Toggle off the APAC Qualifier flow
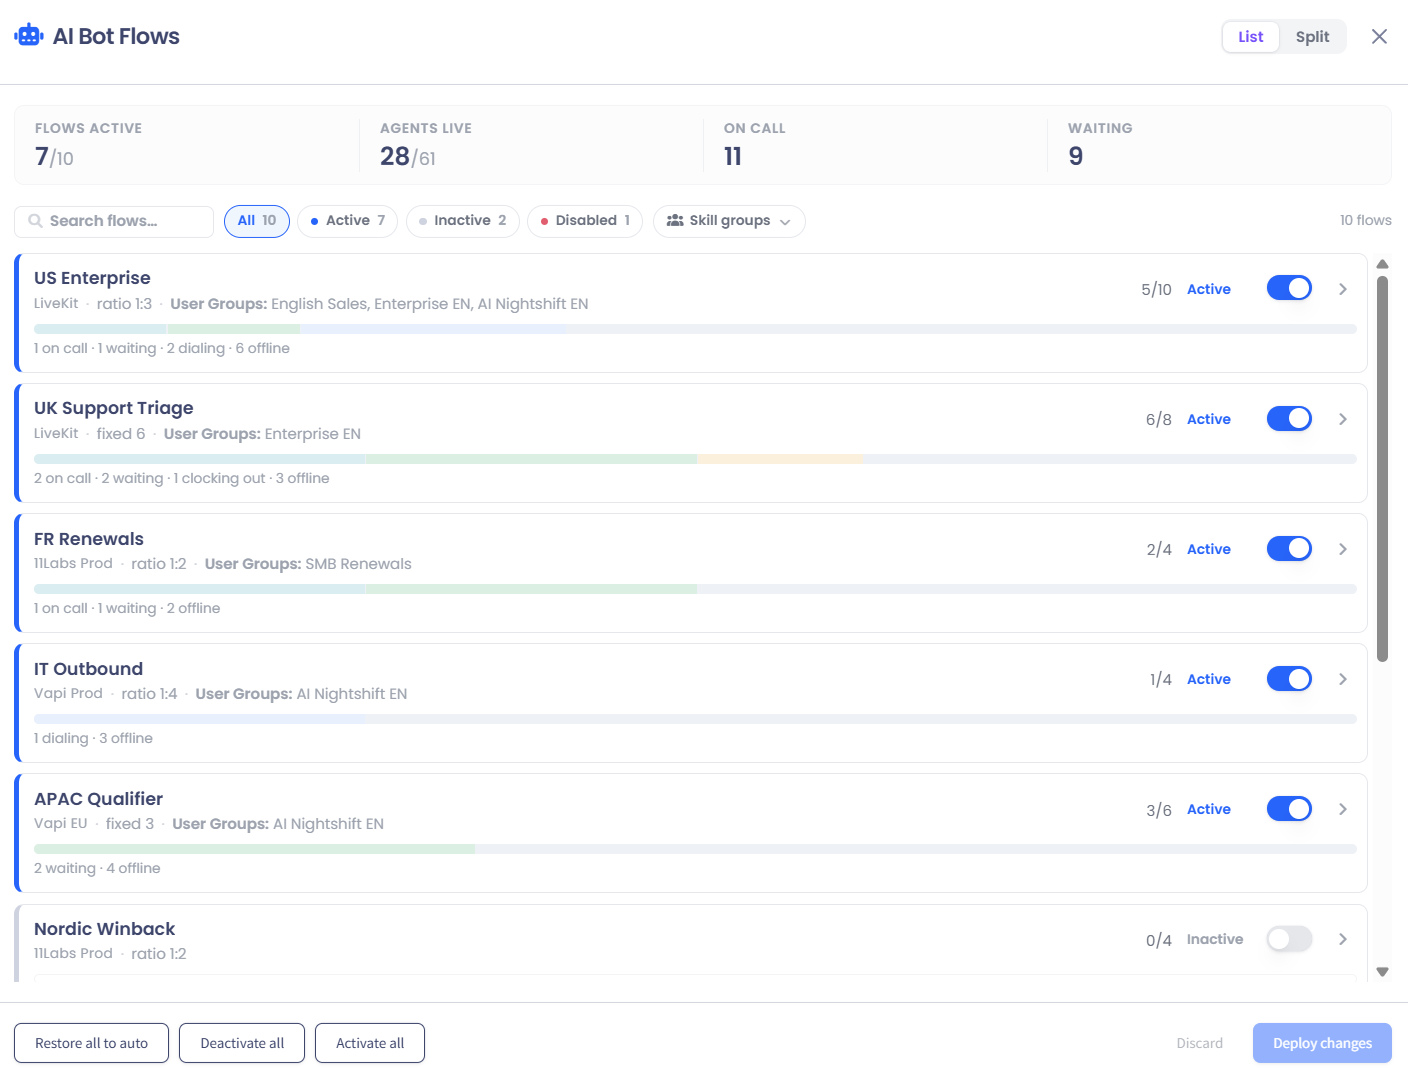This screenshot has height=1085, width=1408. (x=1289, y=809)
